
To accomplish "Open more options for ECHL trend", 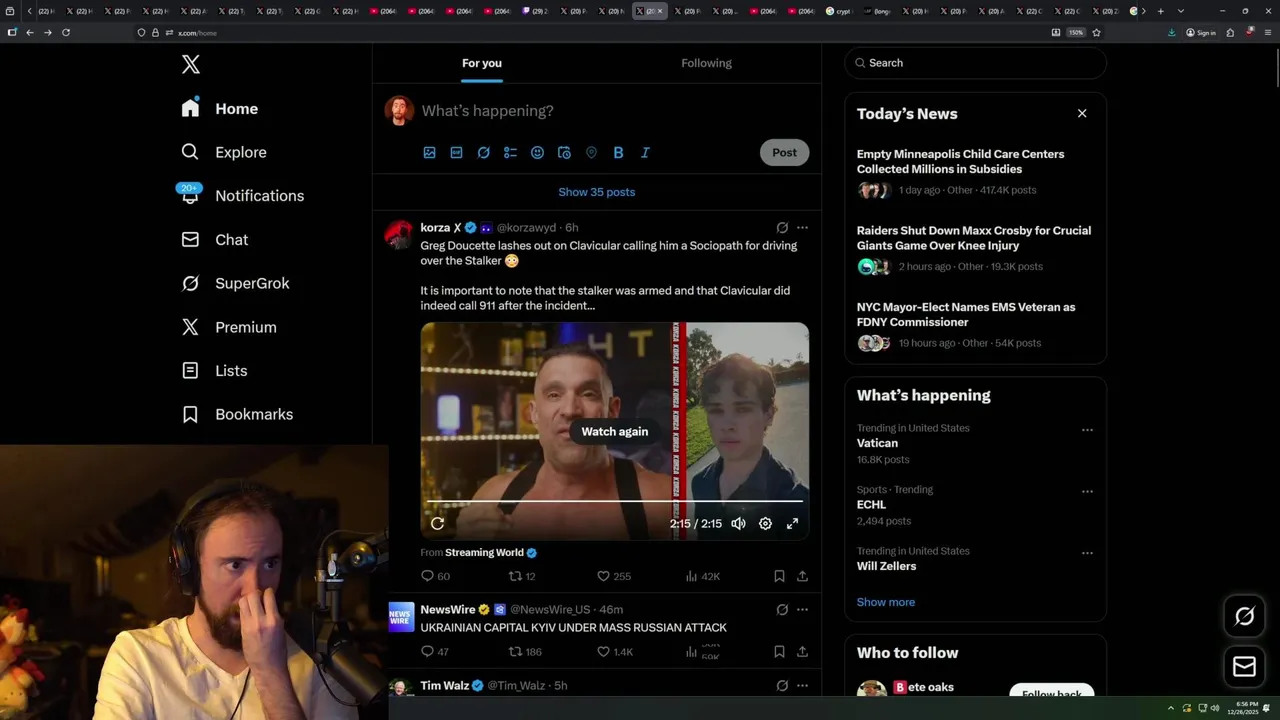I will coord(1087,492).
